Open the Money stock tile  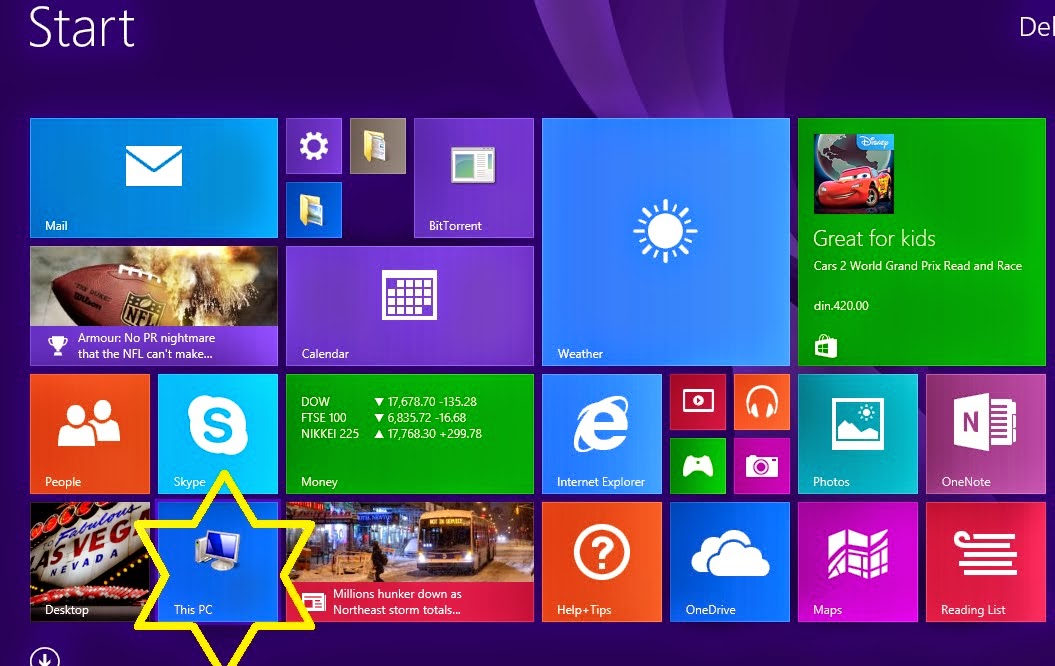[409, 434]
